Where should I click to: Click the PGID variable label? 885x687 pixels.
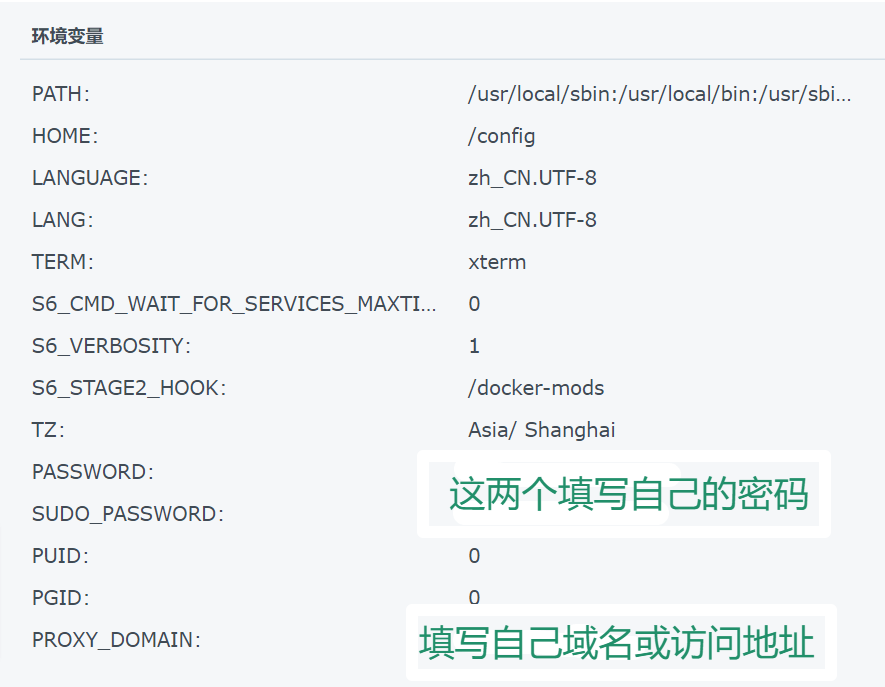click(x=60, y=598)
